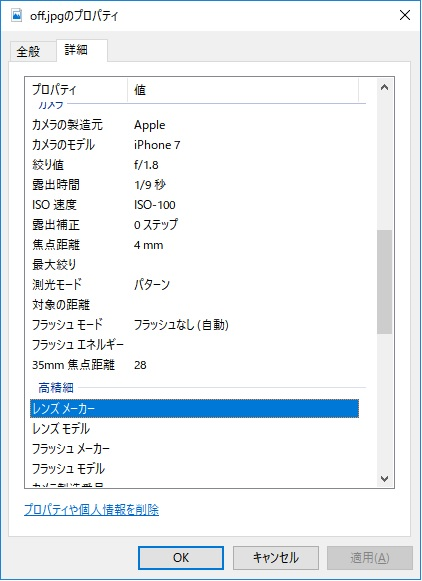Switch to the 全般 tab
422x581 pixels.
(28, 51)
